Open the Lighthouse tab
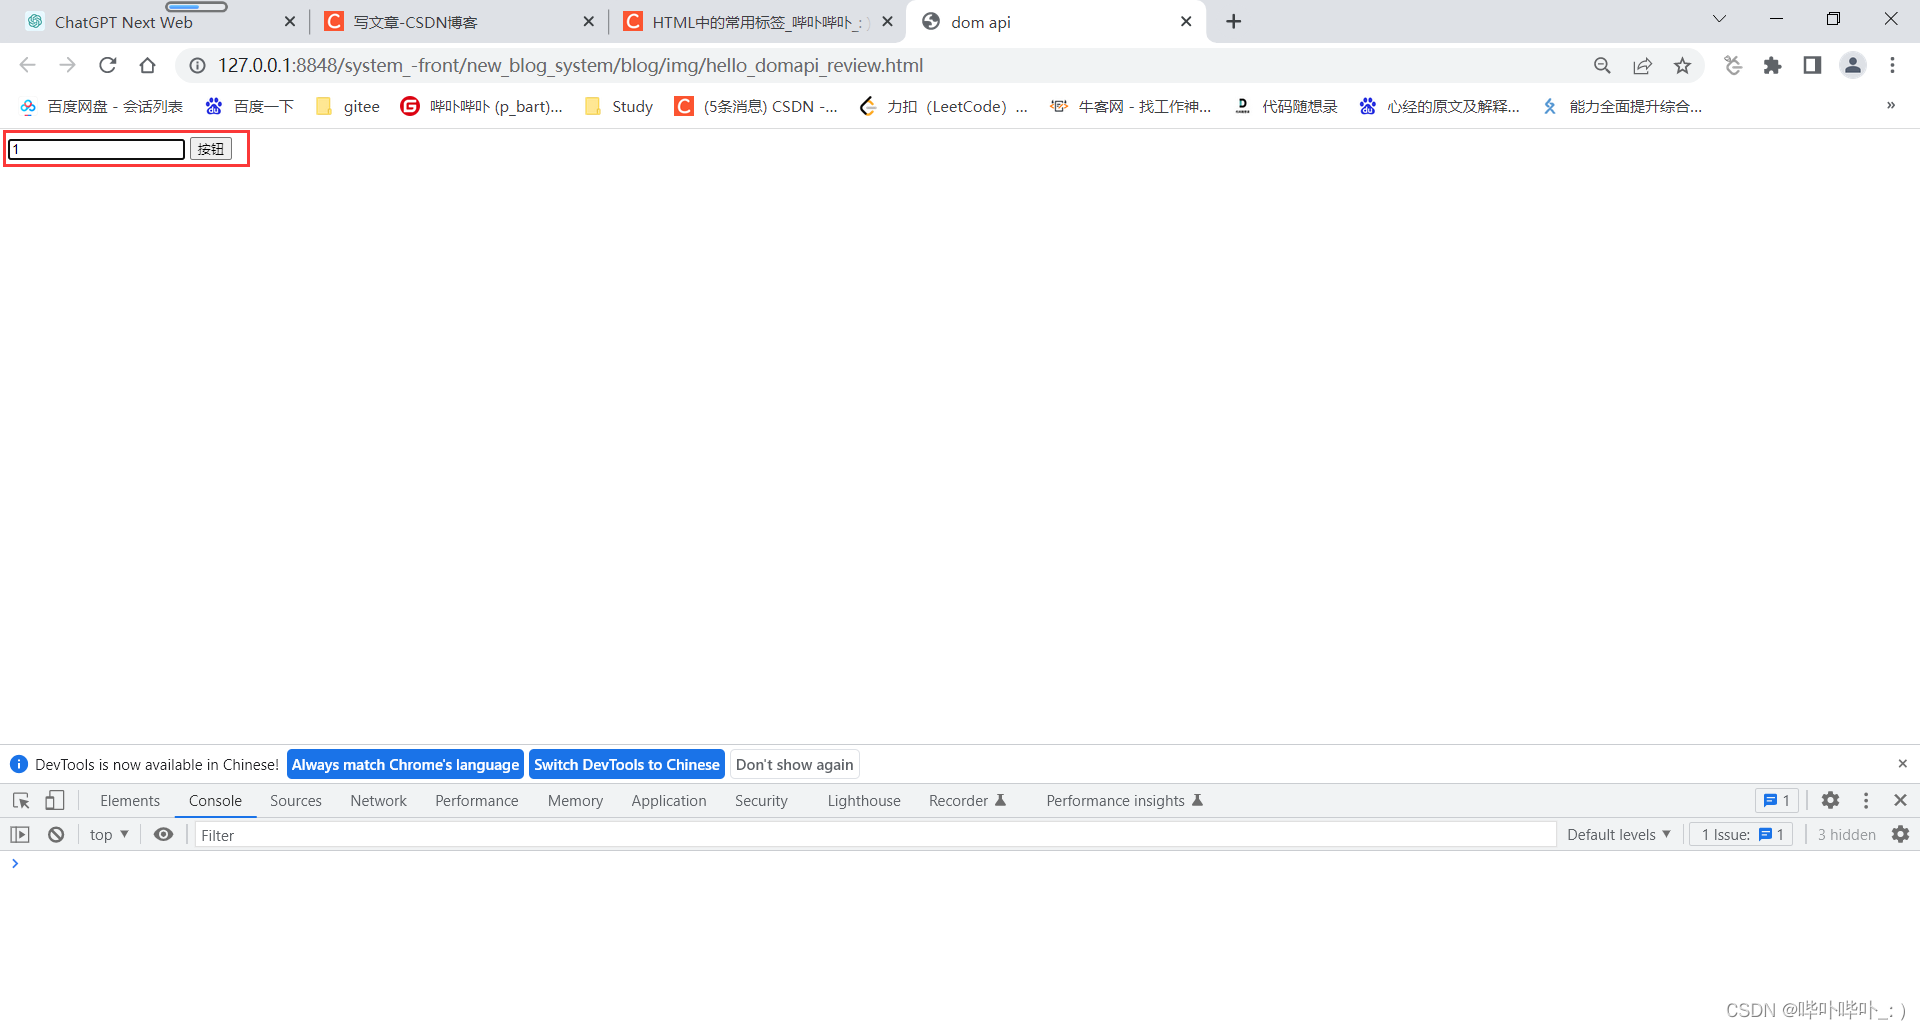Image resolution: width=1920 pixels, height=1030 pixels. (864, 800)
